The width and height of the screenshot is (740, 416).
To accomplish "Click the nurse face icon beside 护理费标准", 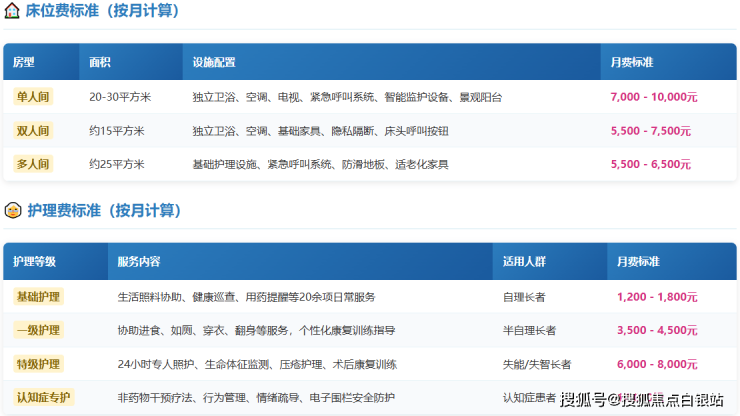I will (13, 210).
